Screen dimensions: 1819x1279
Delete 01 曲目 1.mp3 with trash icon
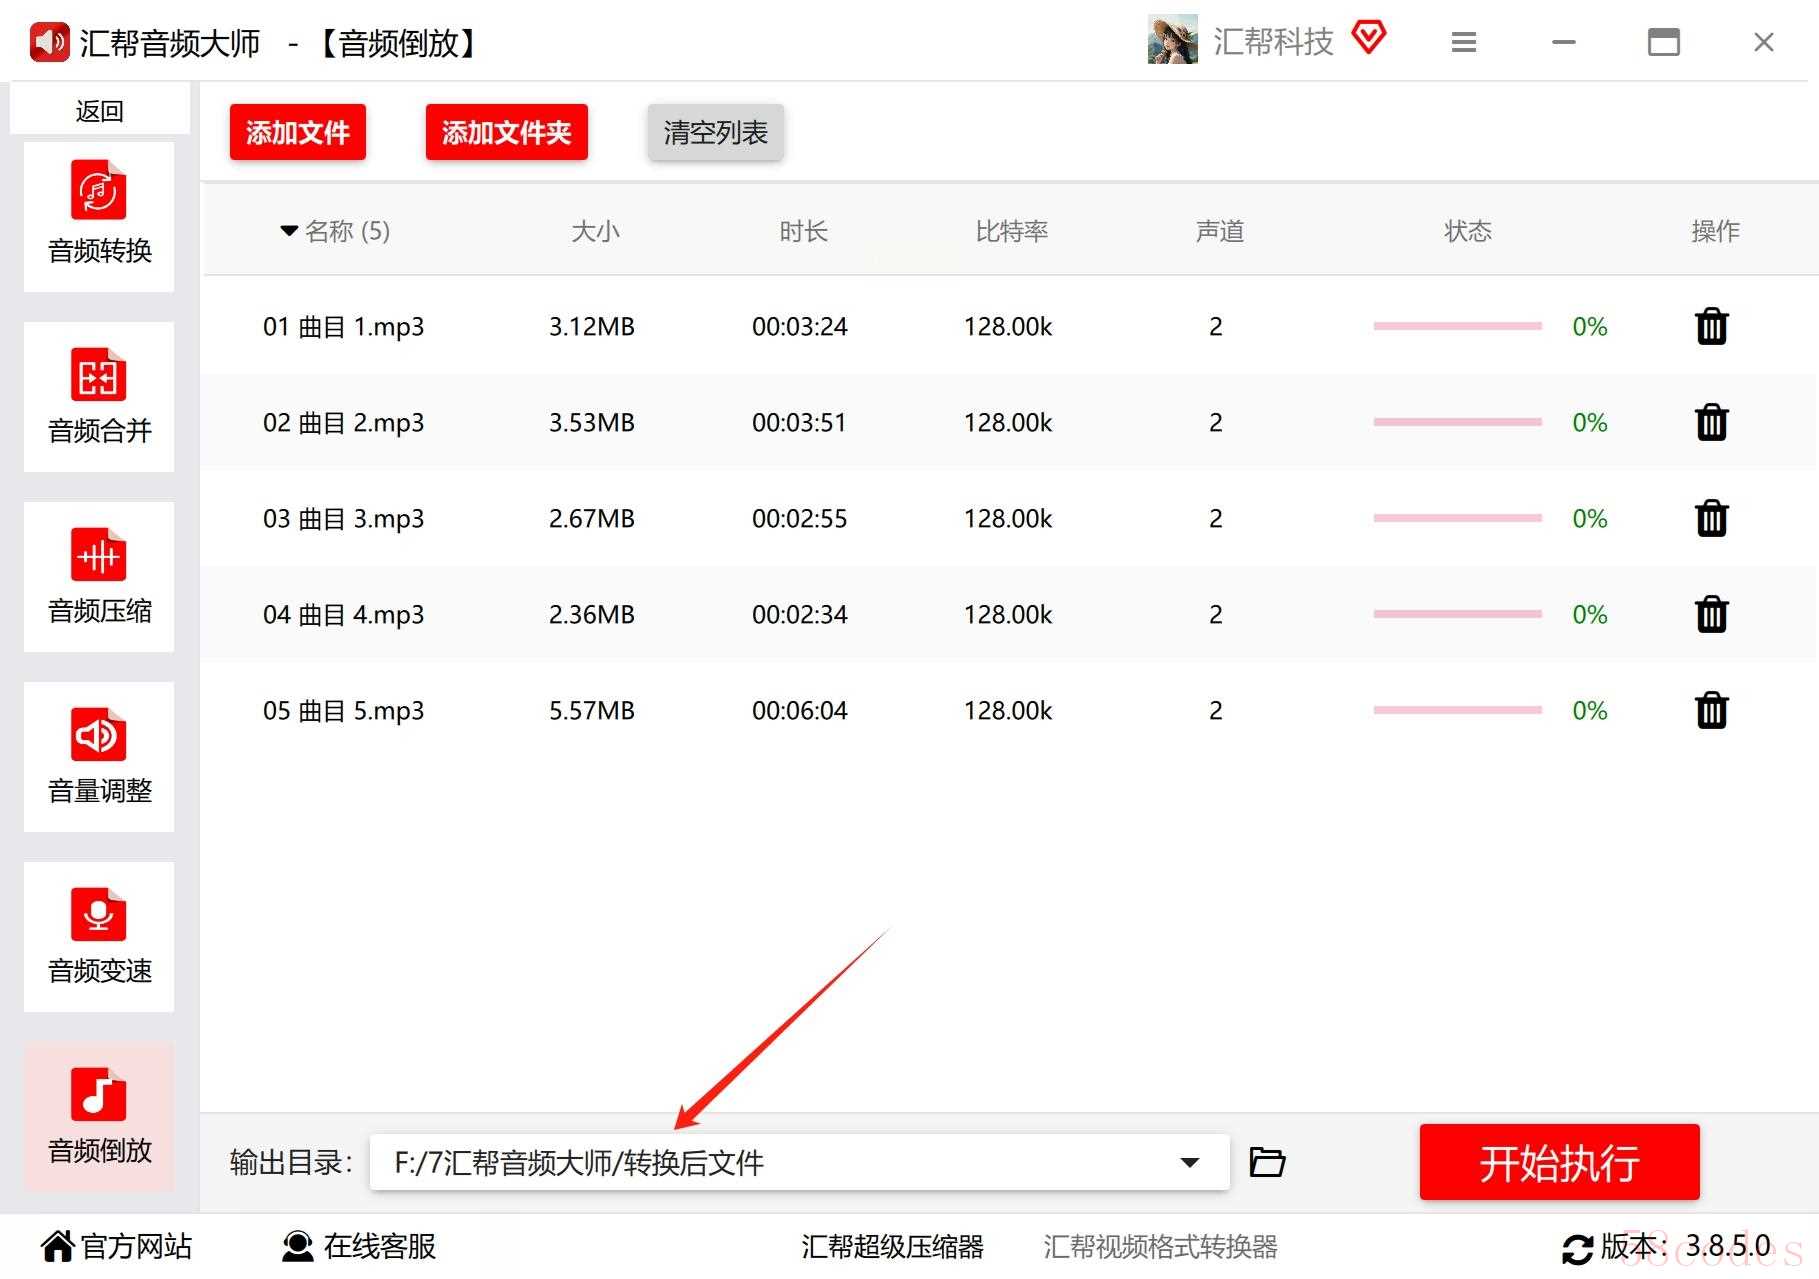[1711, 327]
